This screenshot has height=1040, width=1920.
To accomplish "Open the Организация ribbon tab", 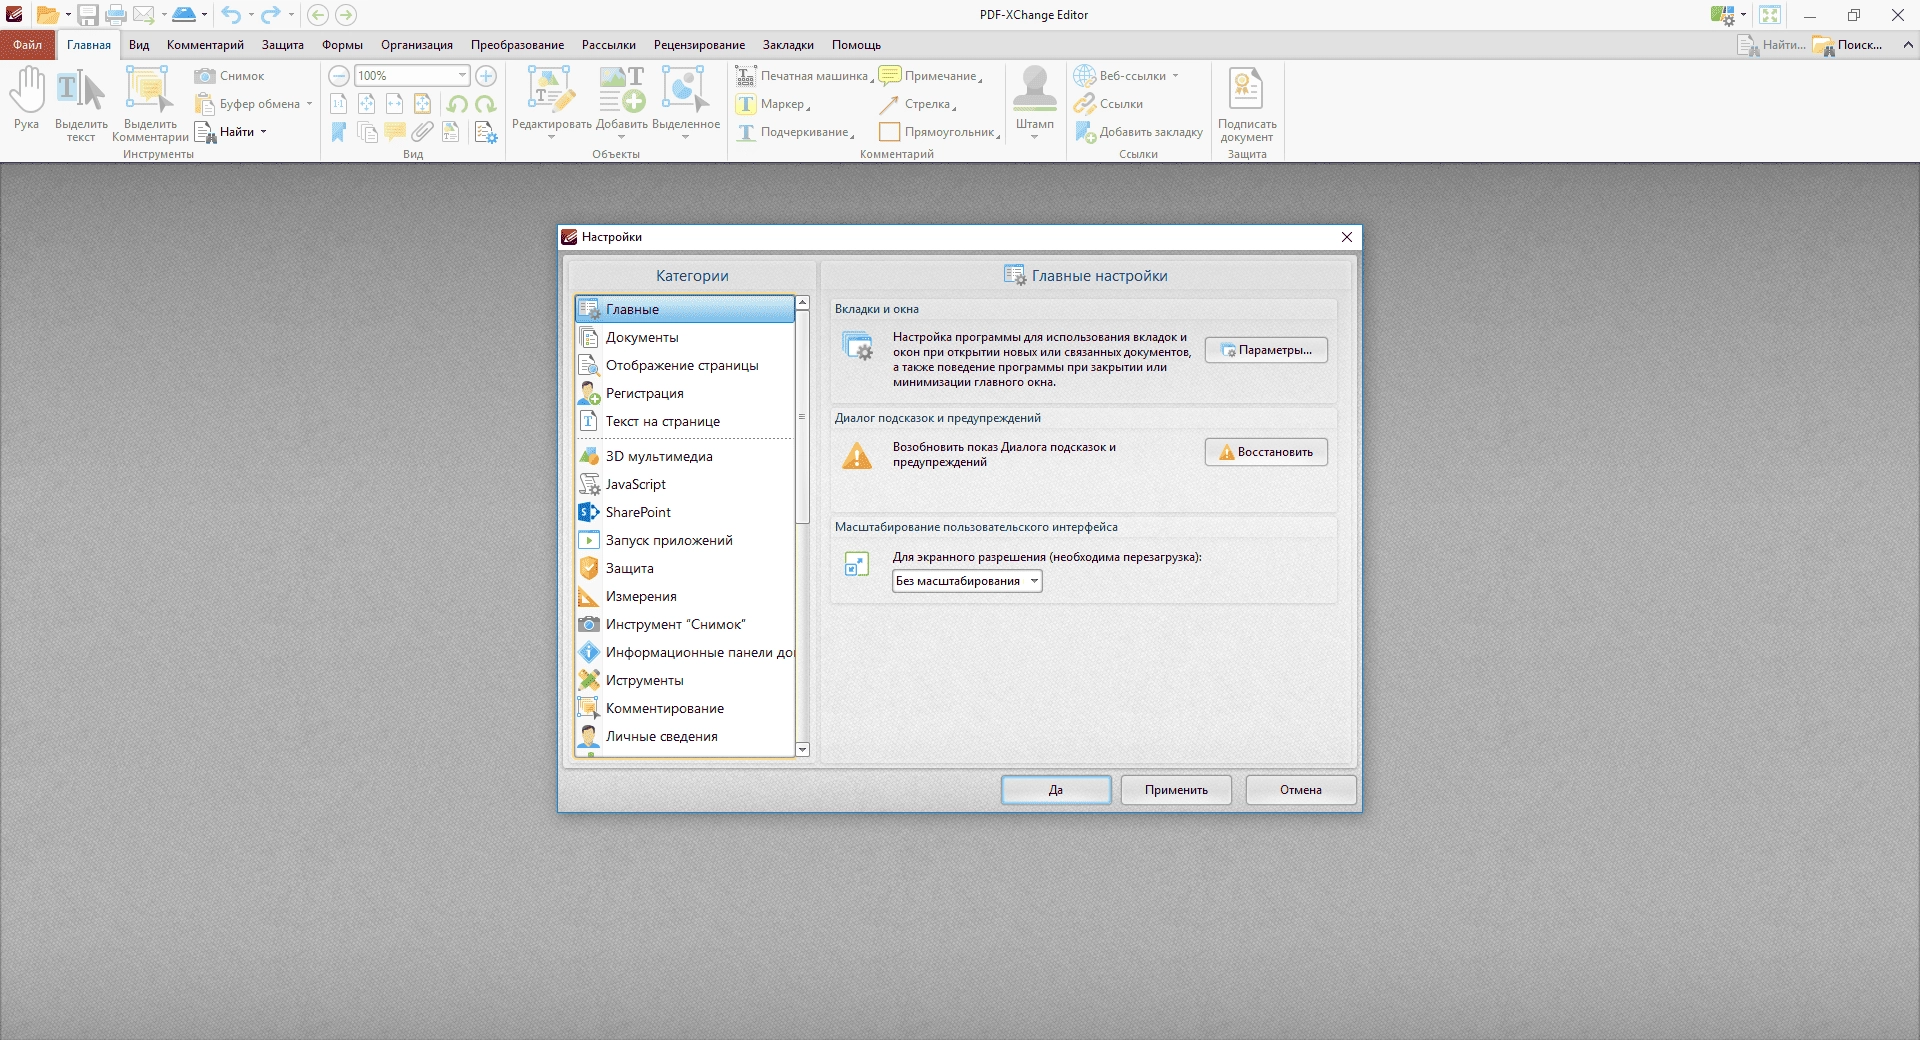I will point(417,45).
